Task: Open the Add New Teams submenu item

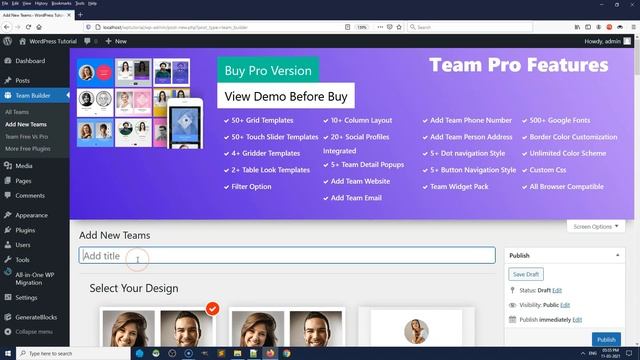Action: pos(26,124)
